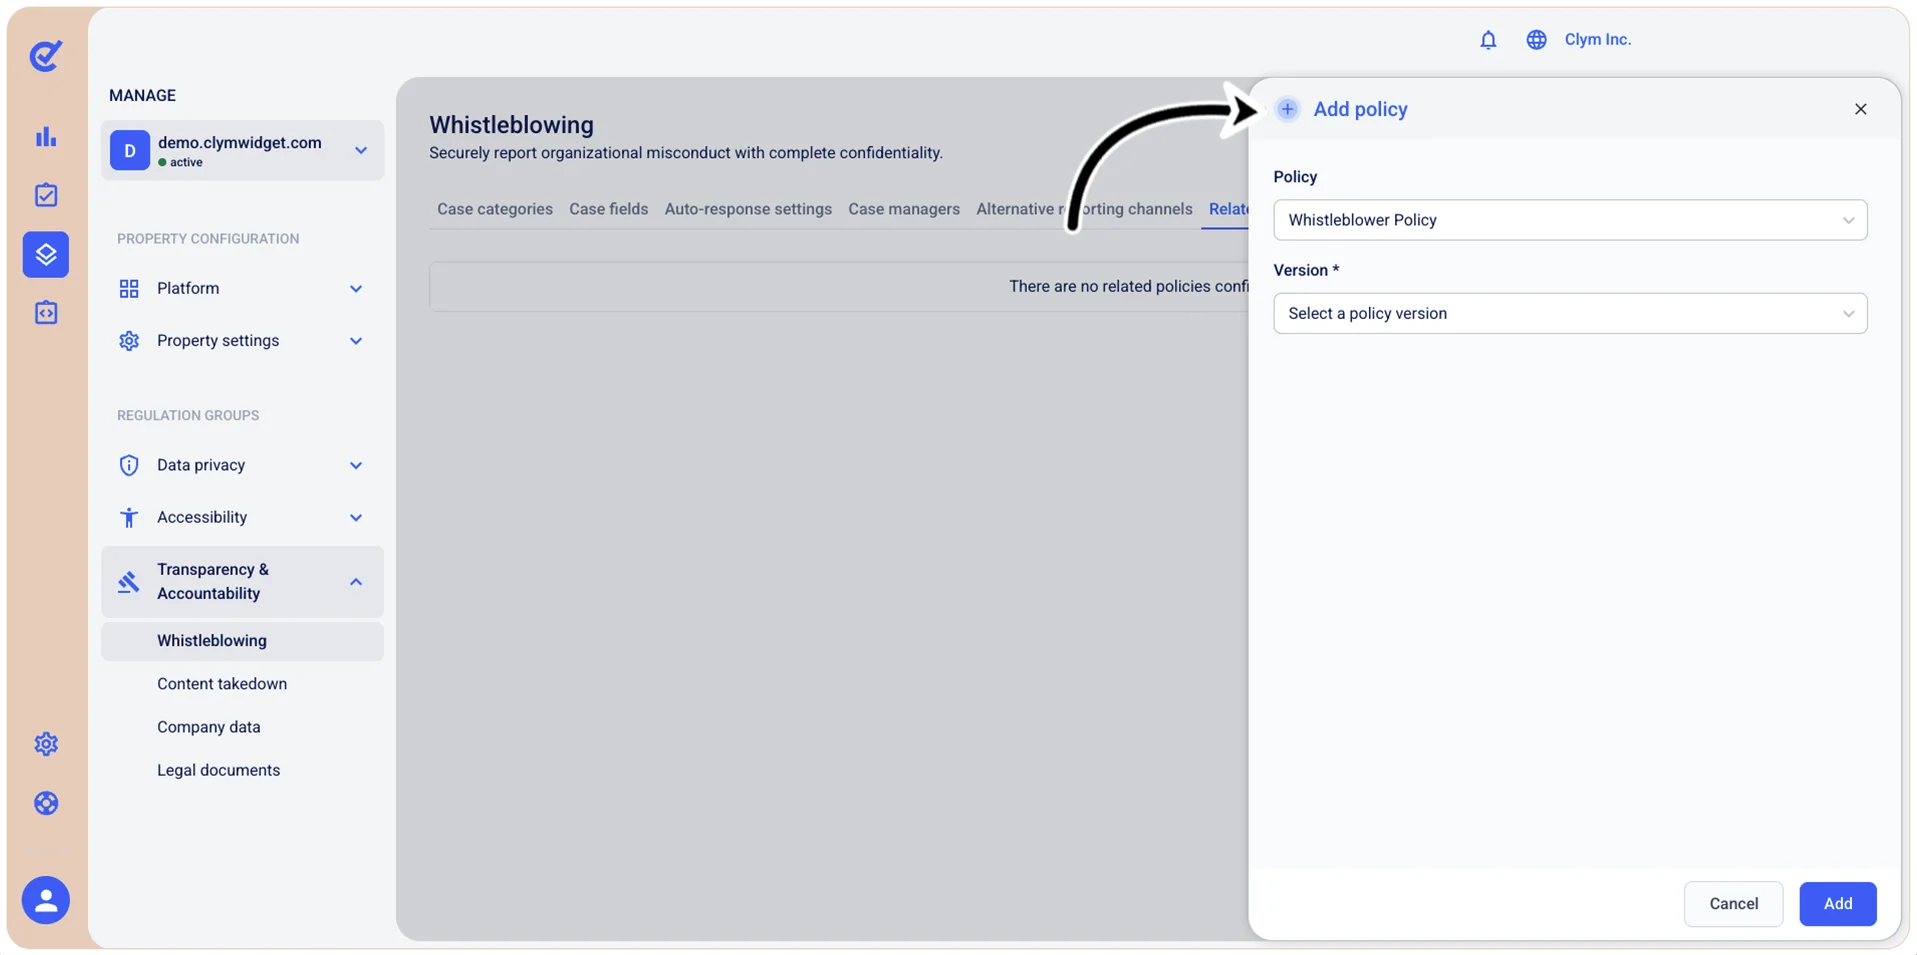
Task: Select the layers manage icon in sidebar
Action: (x=46, y=254)
